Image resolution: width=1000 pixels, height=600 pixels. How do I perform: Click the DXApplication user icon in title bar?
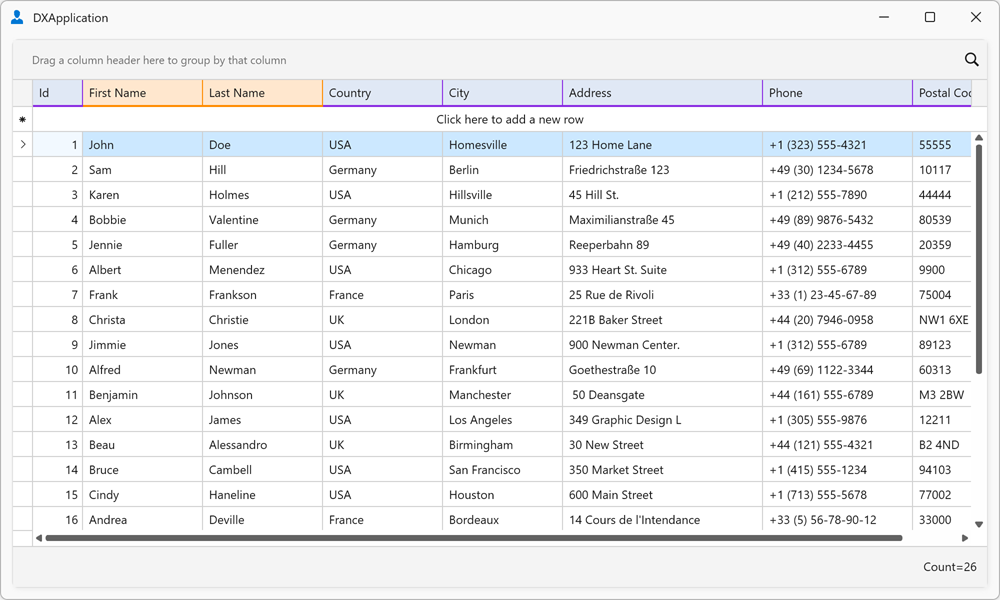pos(17,17)
